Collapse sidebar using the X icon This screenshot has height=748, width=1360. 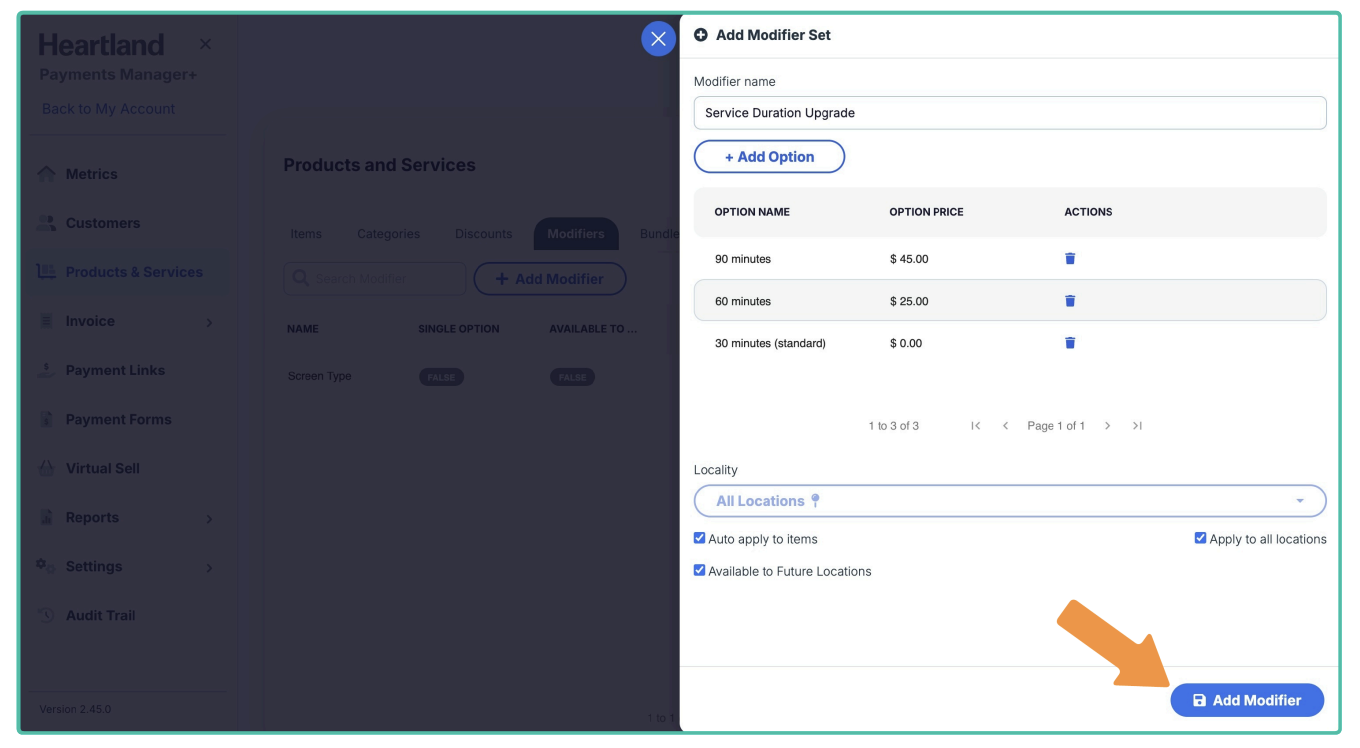tap(205, 44)
